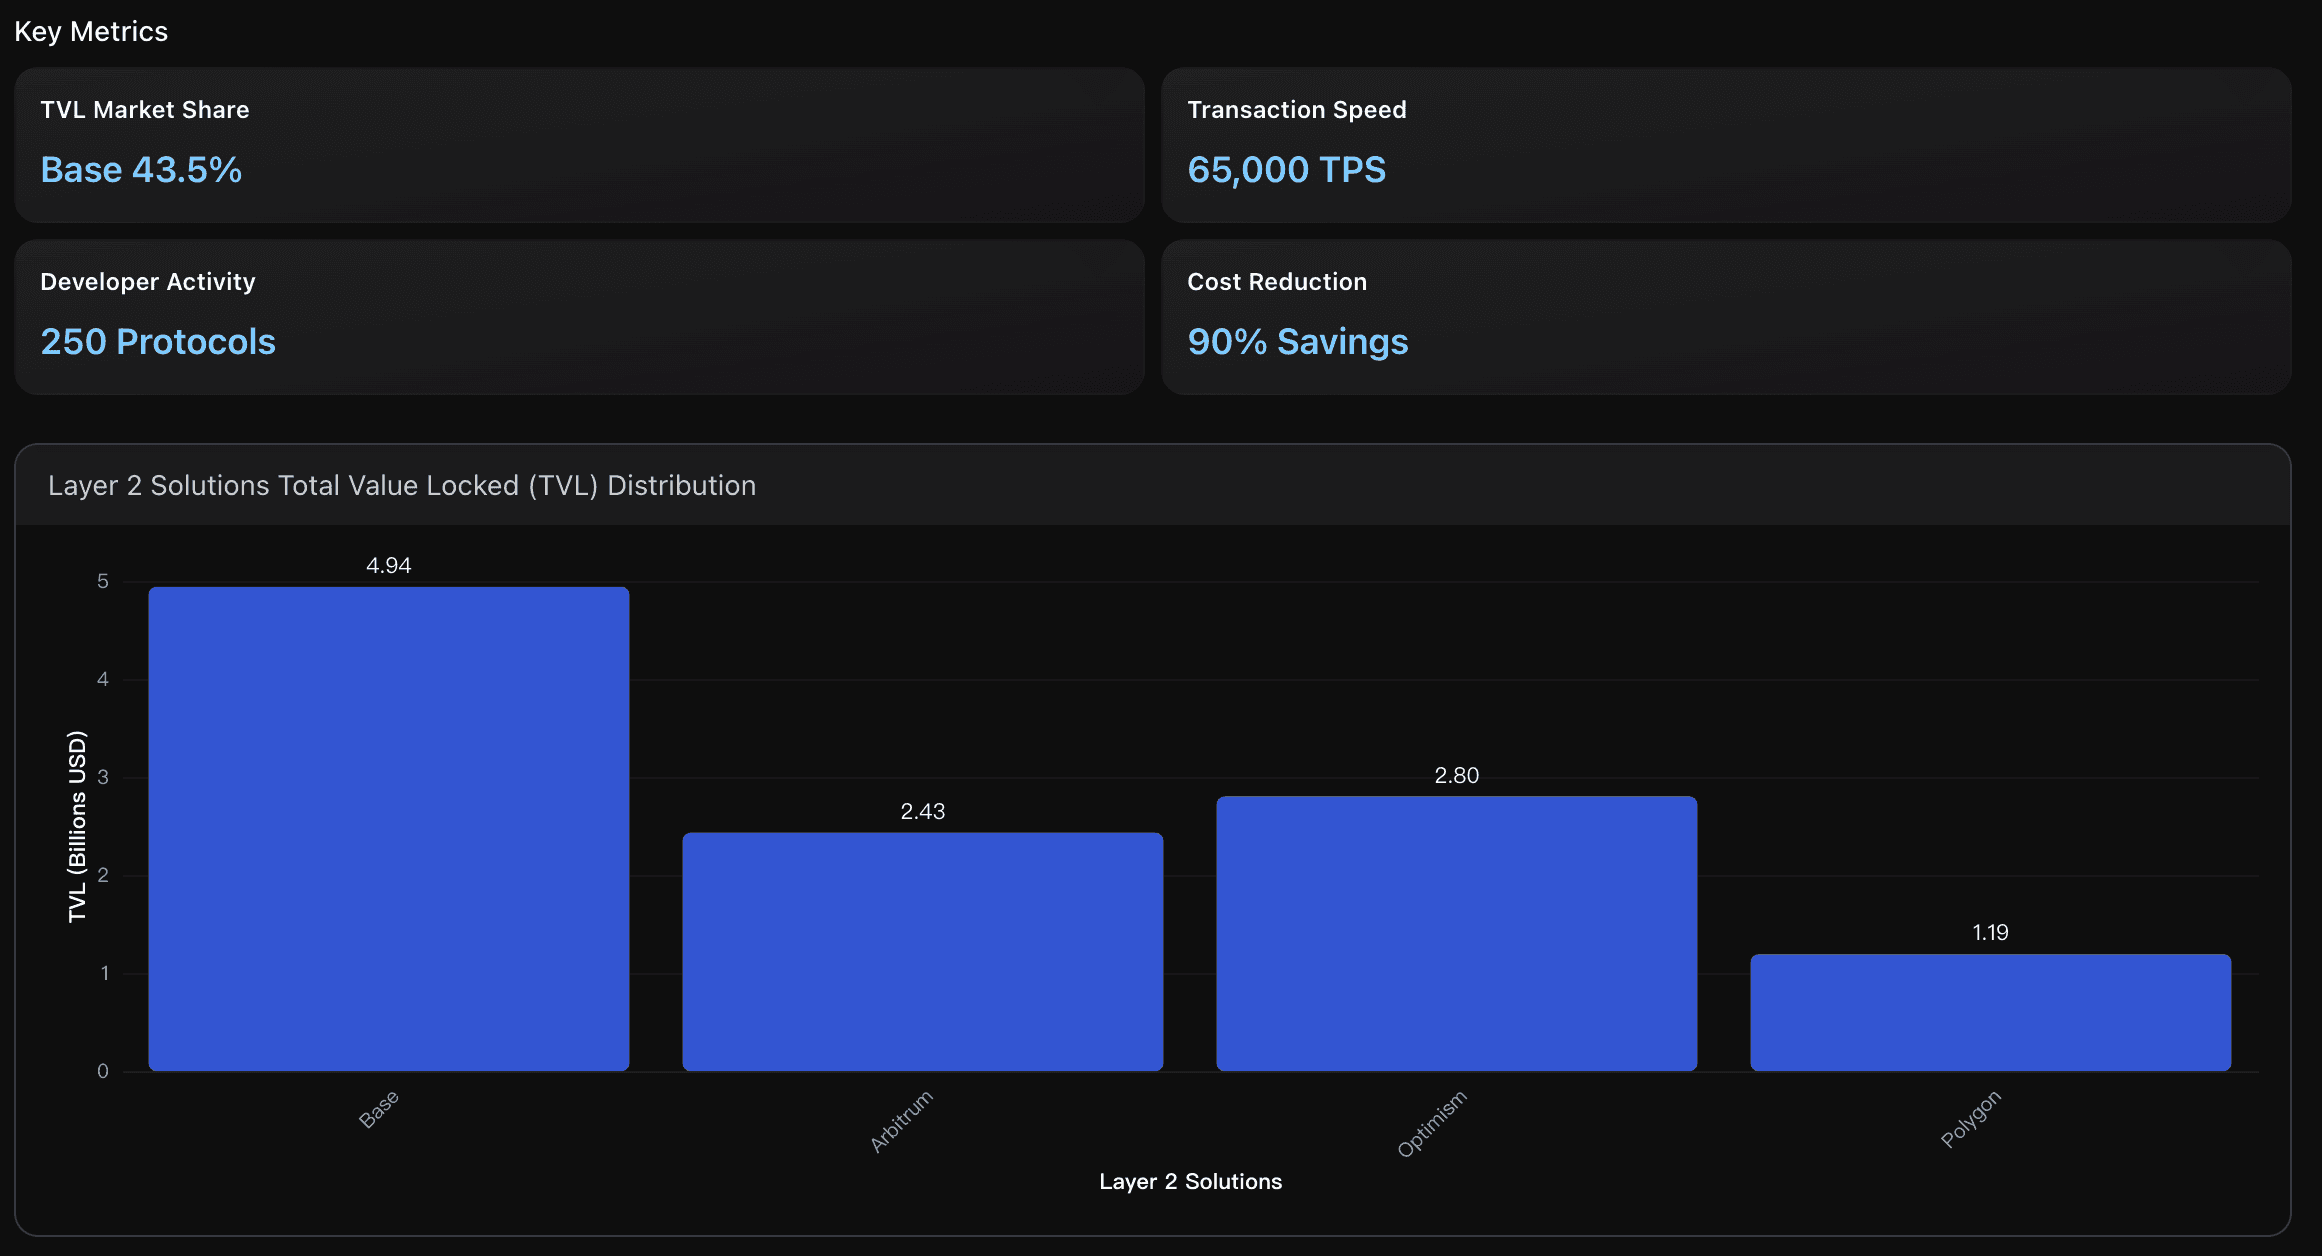Open the TVL Market Share card
2322x1256 pixels.
click(579, 145)
